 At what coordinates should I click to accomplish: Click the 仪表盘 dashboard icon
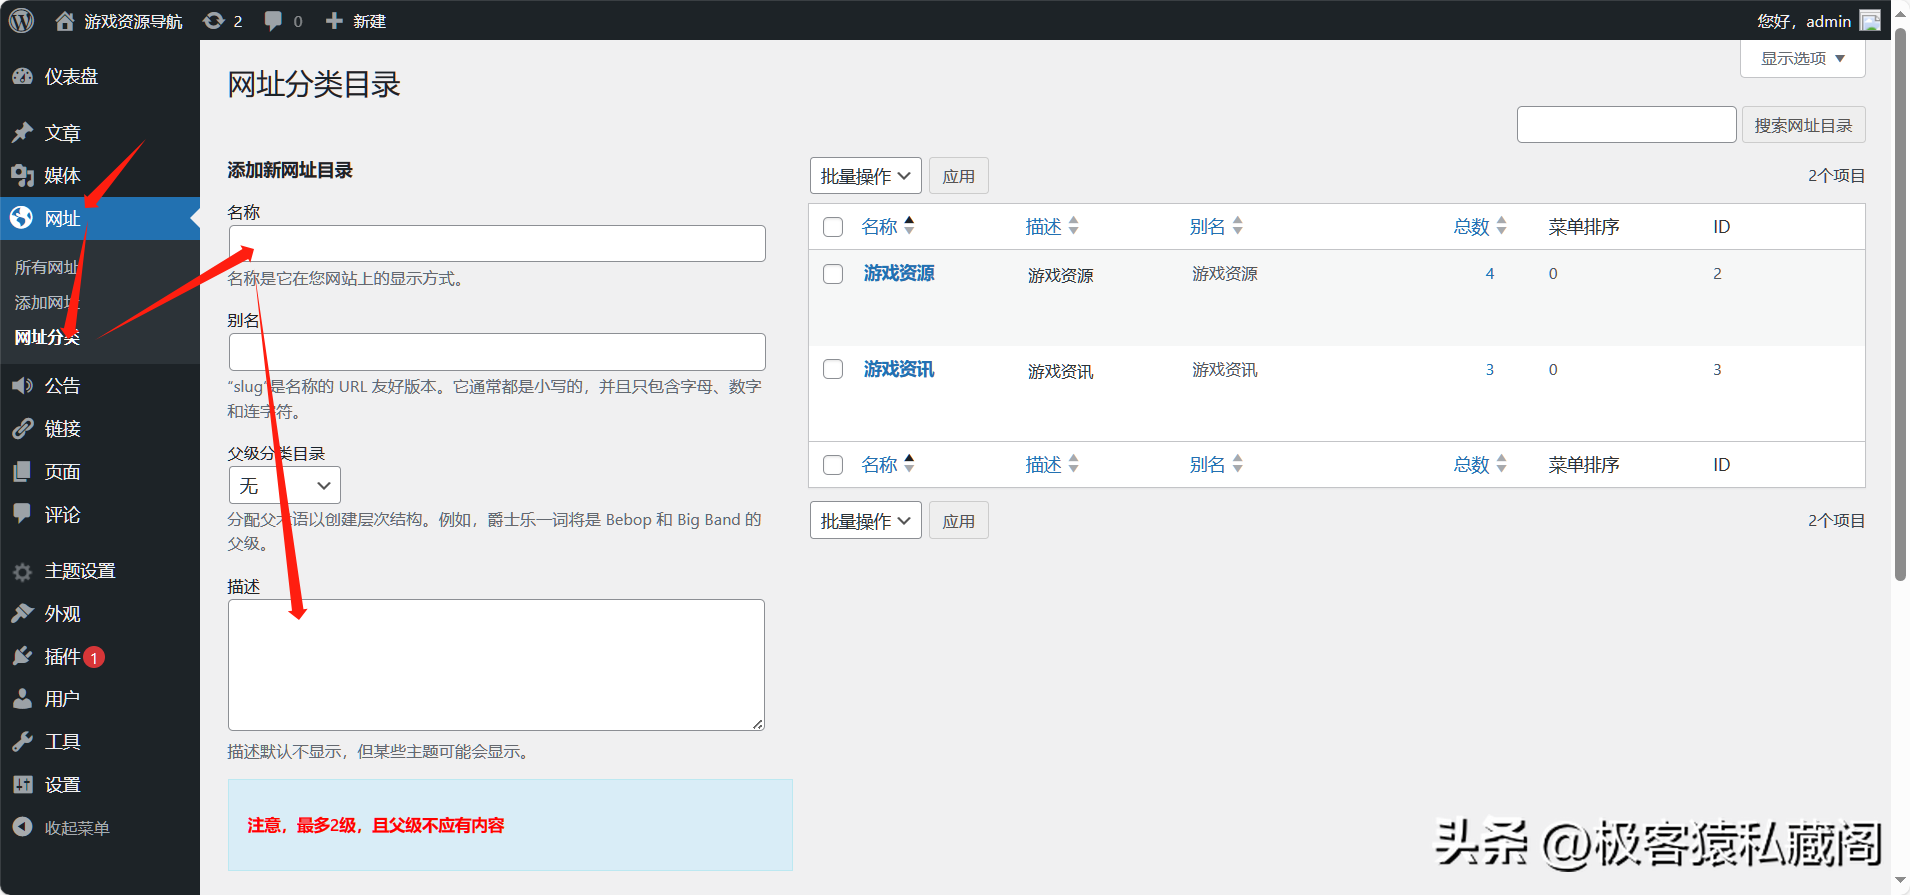point(22,77)
